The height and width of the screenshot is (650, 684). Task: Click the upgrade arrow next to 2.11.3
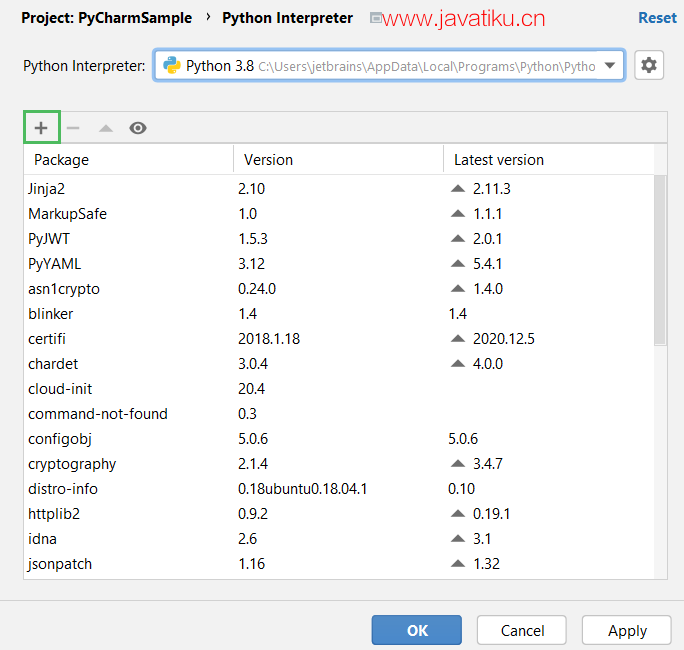[x=458, y=188]
